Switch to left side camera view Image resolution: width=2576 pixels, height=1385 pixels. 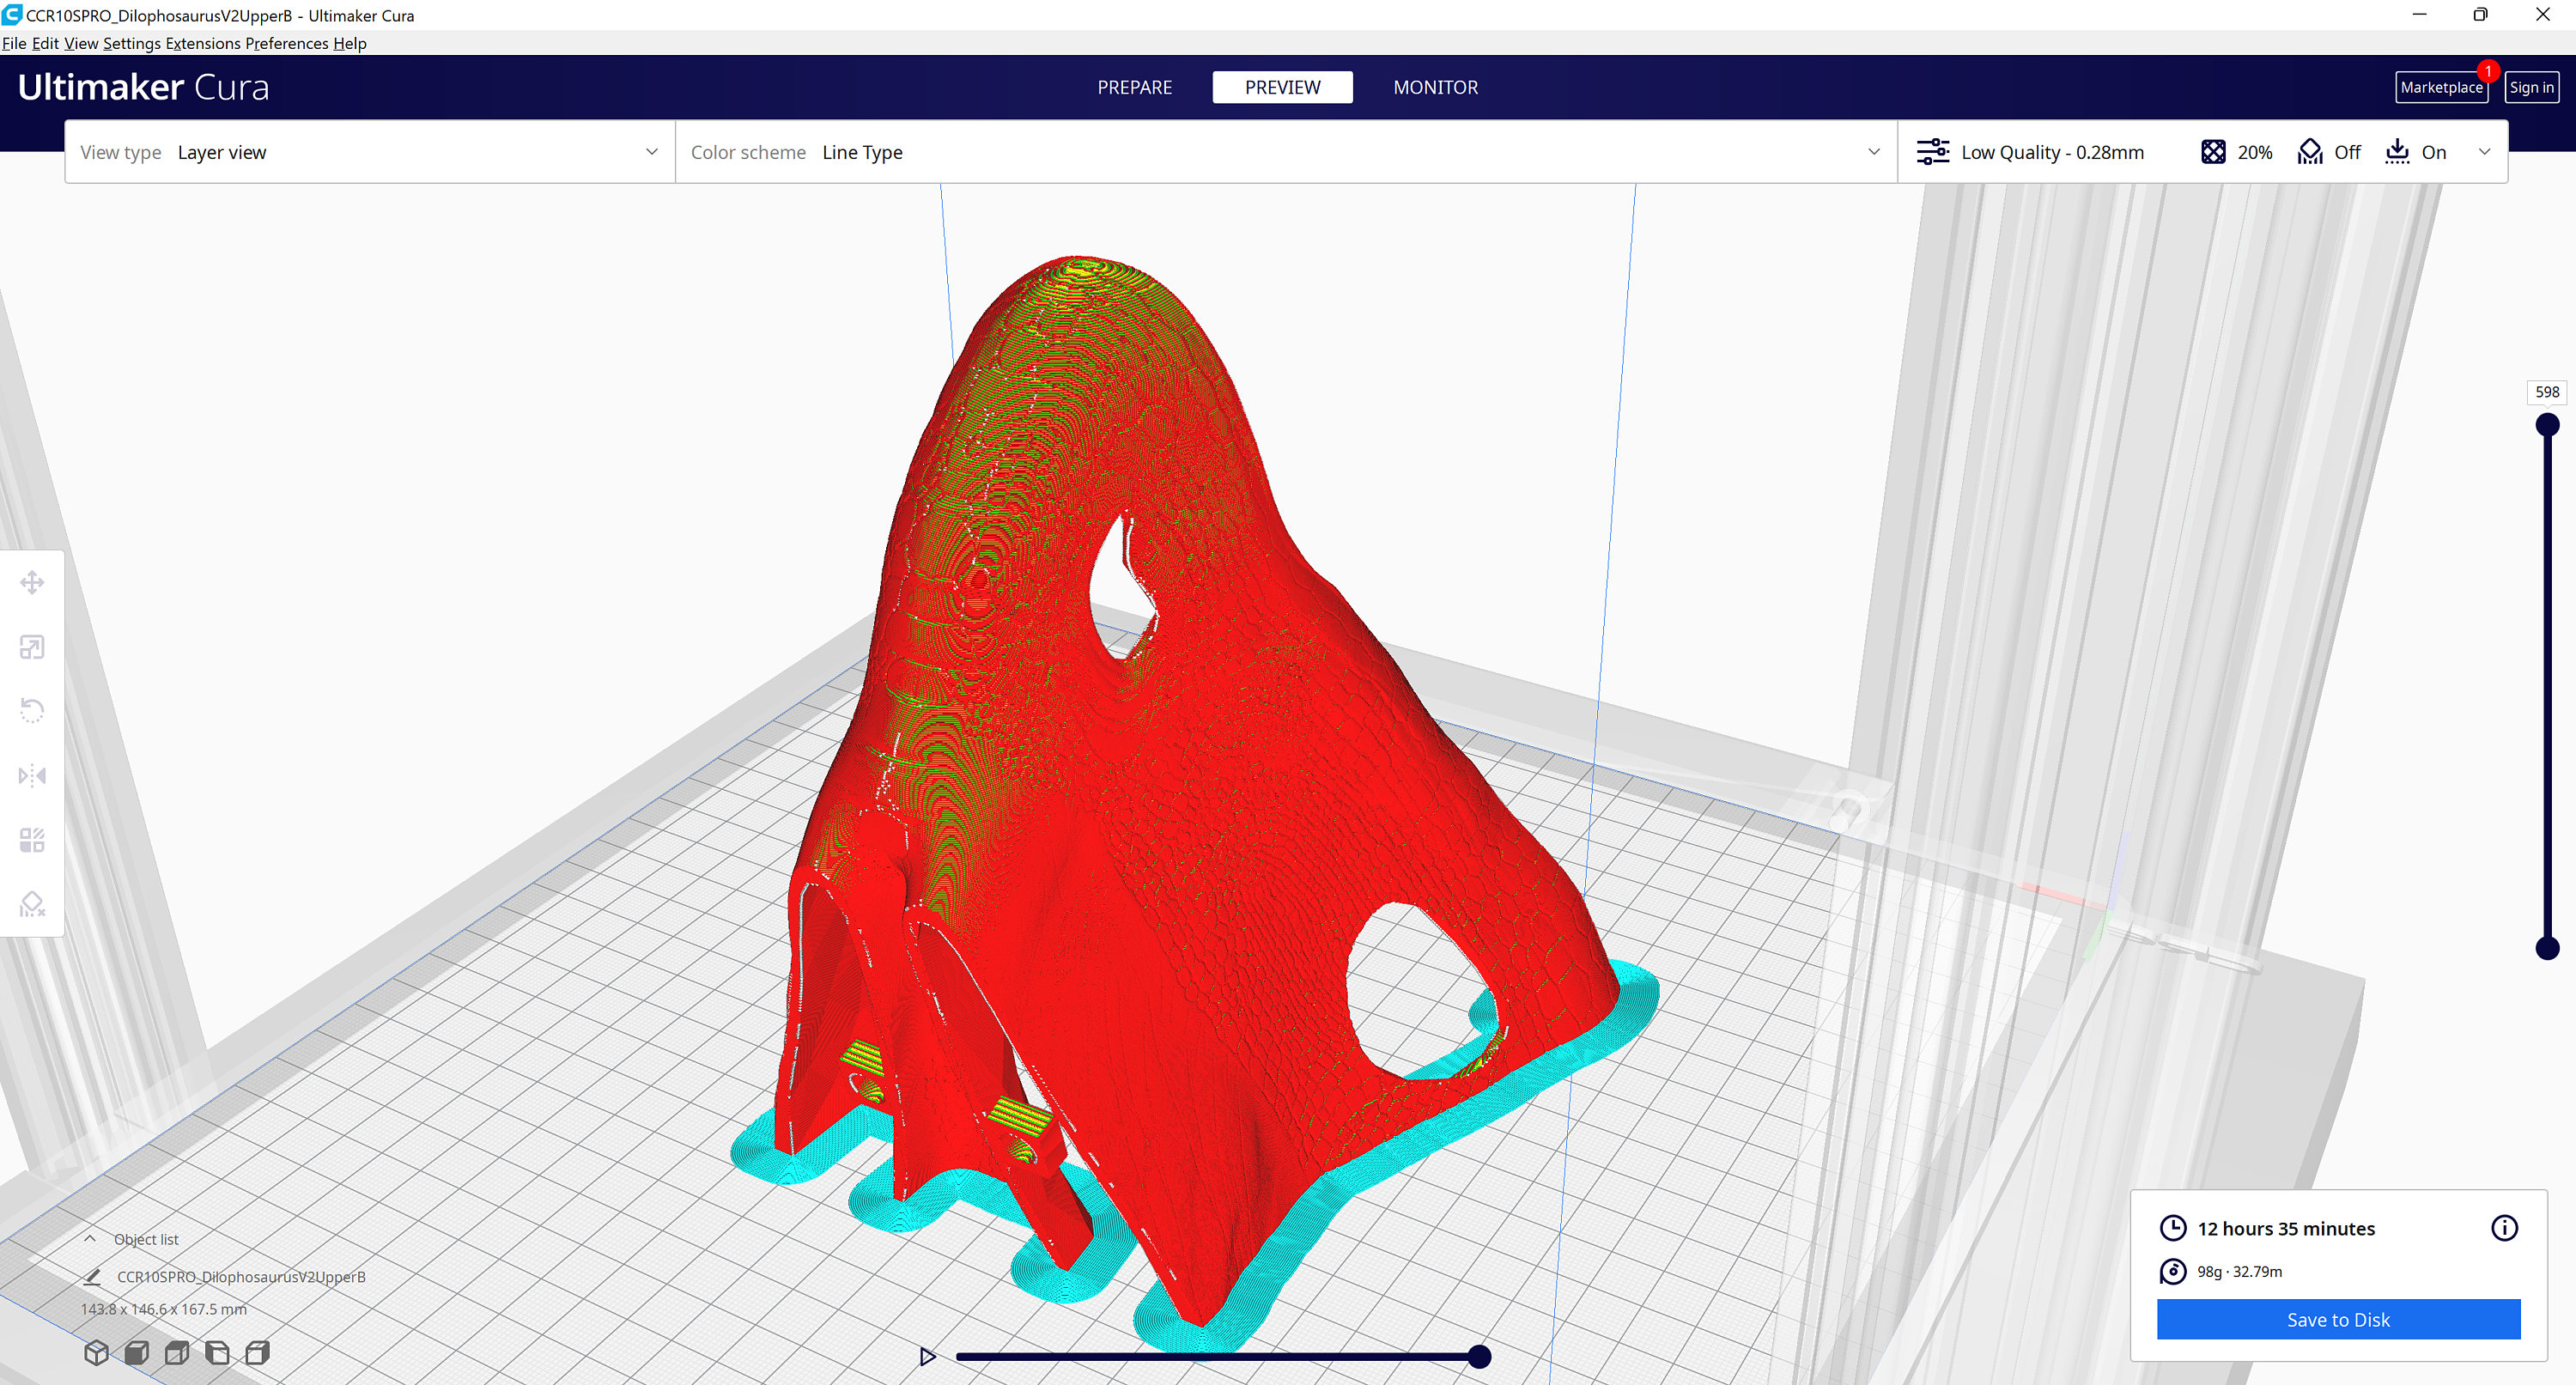coord(217,1353)
